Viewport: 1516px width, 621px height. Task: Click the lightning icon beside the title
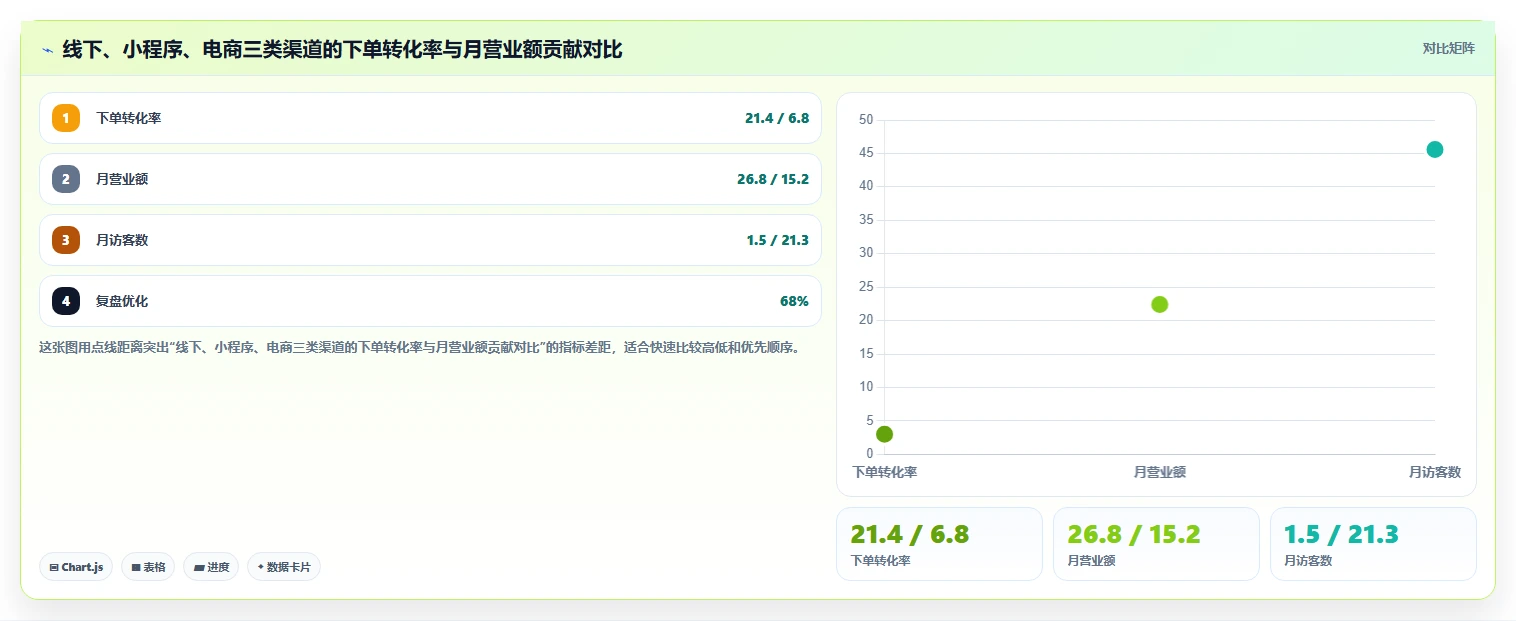(47, 50)
